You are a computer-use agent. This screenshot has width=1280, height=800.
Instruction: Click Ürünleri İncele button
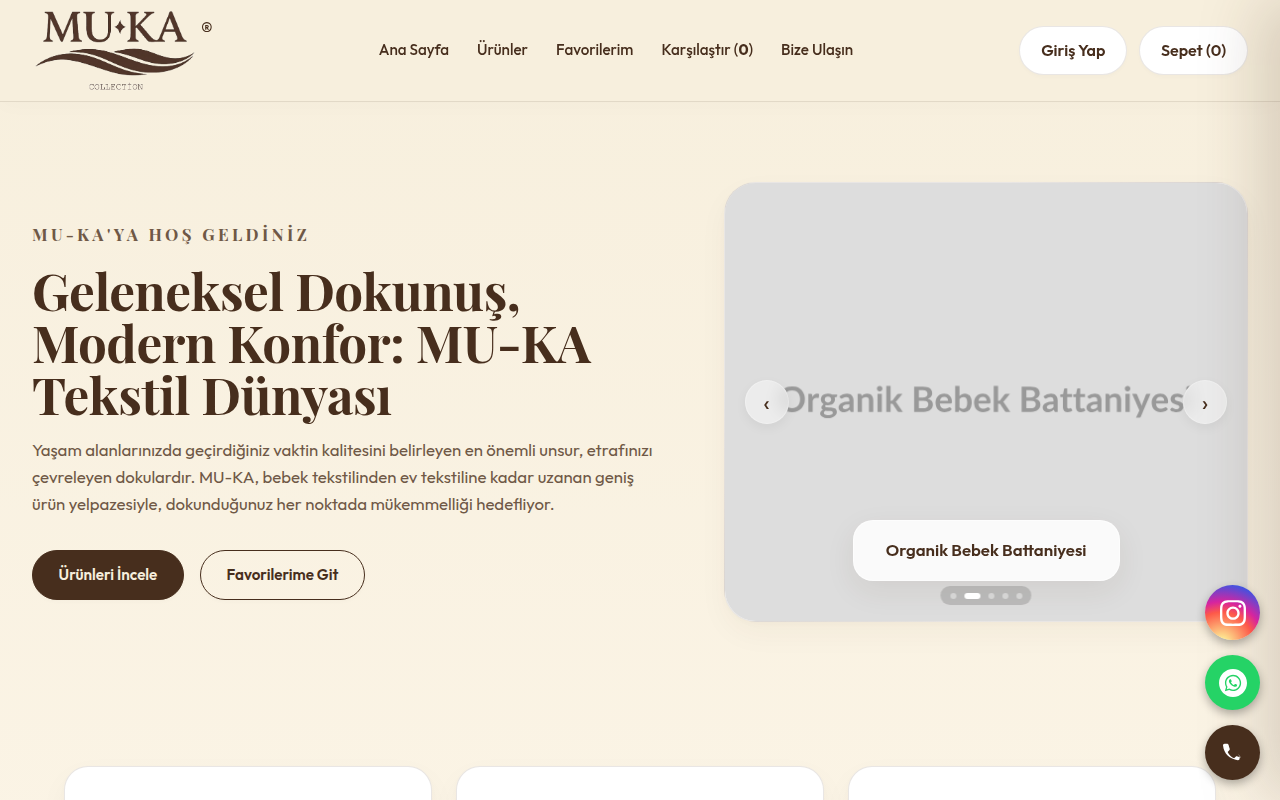pos(108,575)
